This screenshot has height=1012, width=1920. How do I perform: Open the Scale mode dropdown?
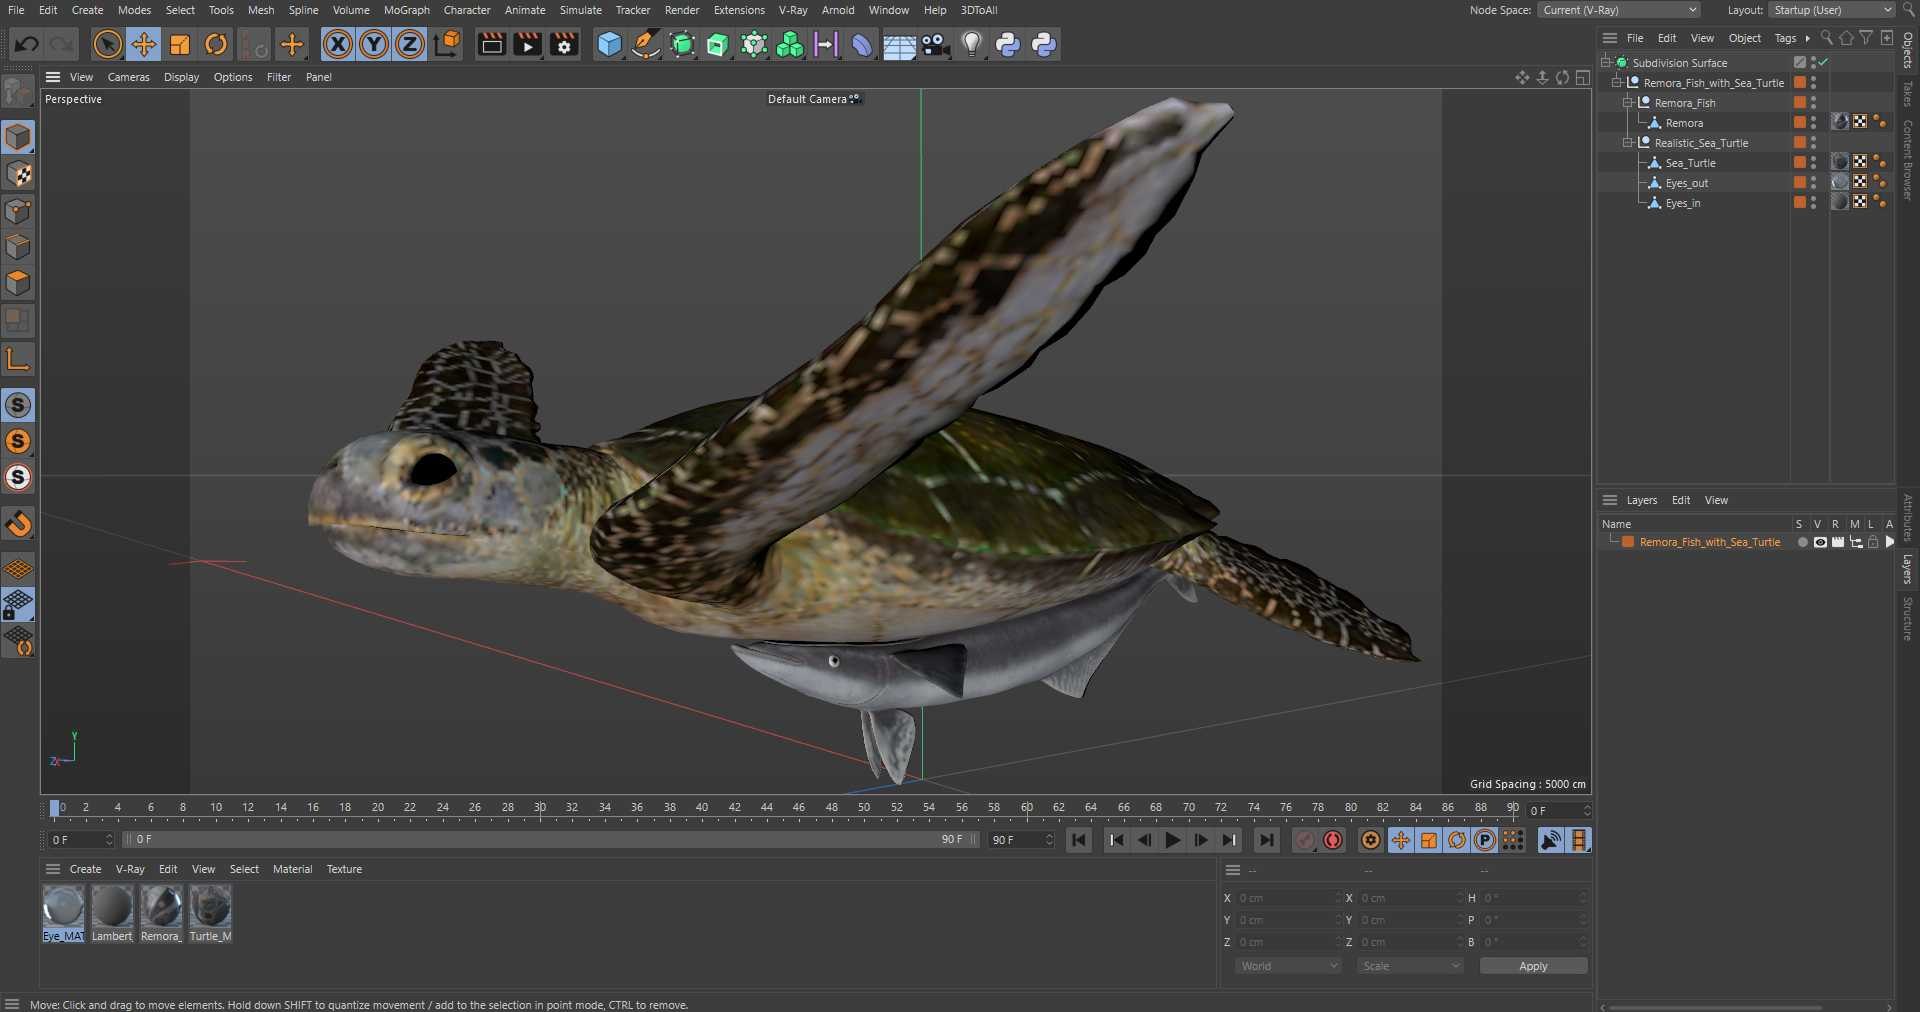click(1410, 966)
